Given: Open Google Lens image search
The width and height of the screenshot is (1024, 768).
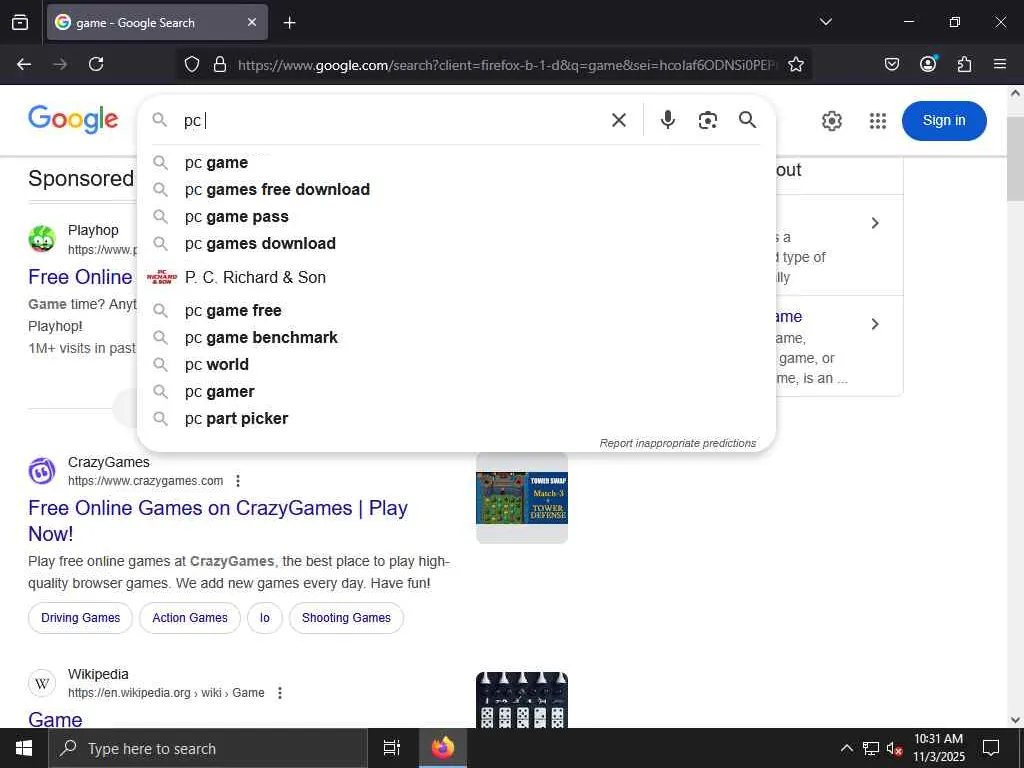Looking at the screenshot, I should click(x=707, y=120).
